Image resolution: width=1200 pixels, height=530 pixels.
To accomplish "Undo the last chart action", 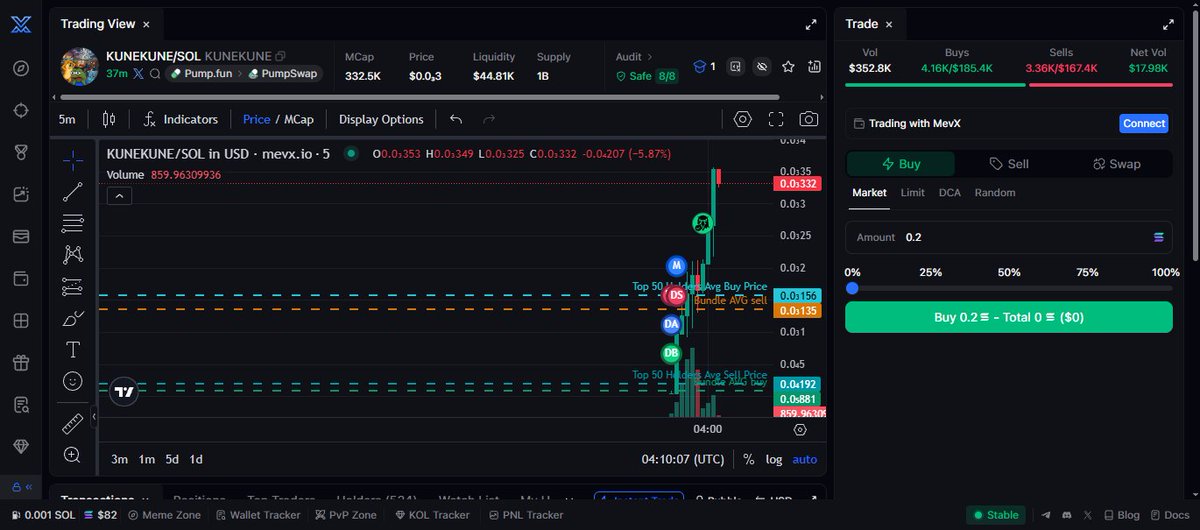I will tap(456, 119).
